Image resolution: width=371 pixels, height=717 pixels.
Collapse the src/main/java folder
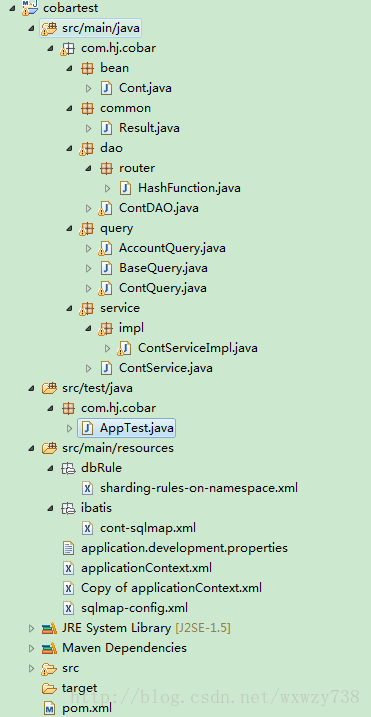click(x=31, y=28)
